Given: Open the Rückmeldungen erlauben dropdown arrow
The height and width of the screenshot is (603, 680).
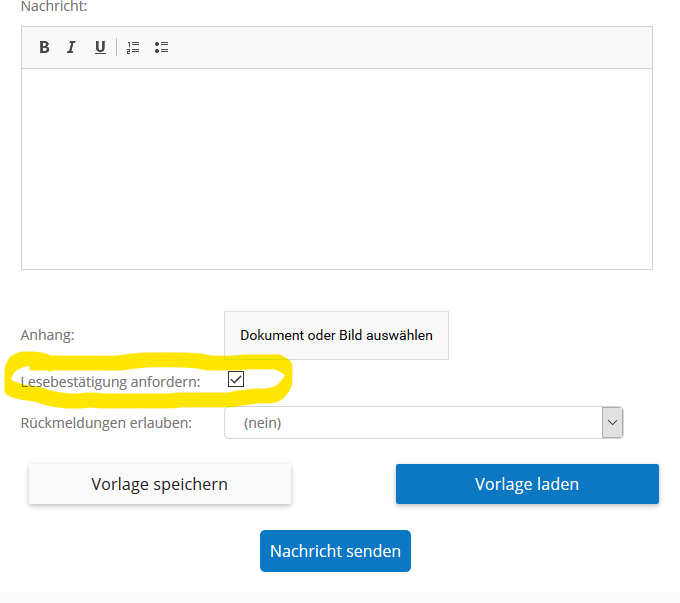Looking at the screenshot, I should coord(612,423).
